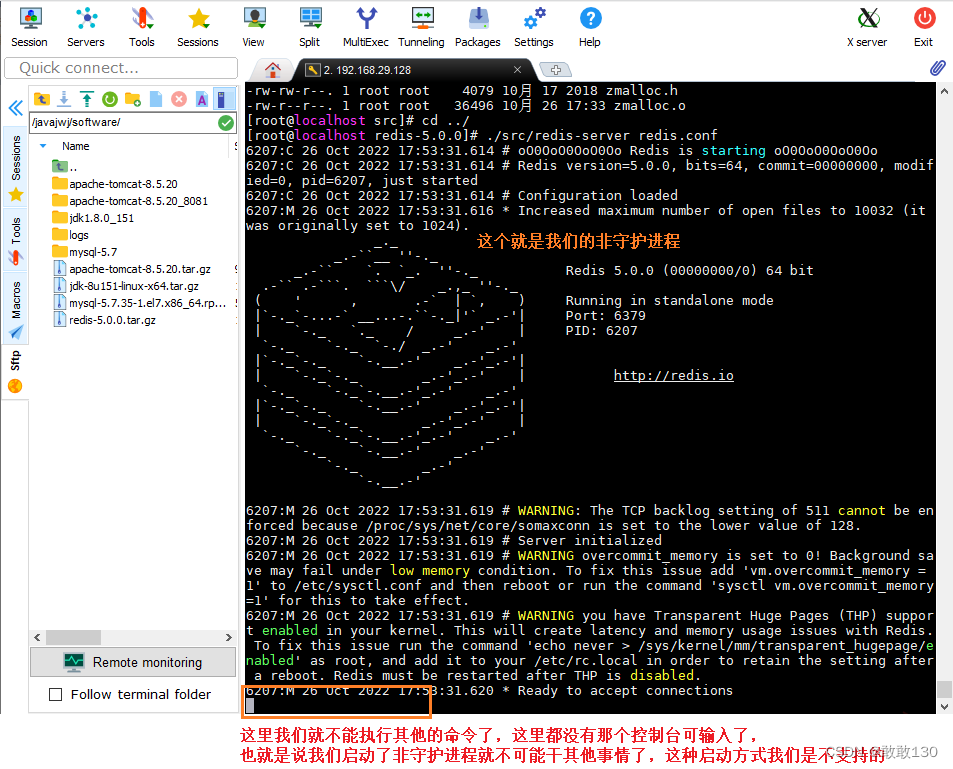
Task: Click the SFTP download arrow icon
Action: coord(64,98)
